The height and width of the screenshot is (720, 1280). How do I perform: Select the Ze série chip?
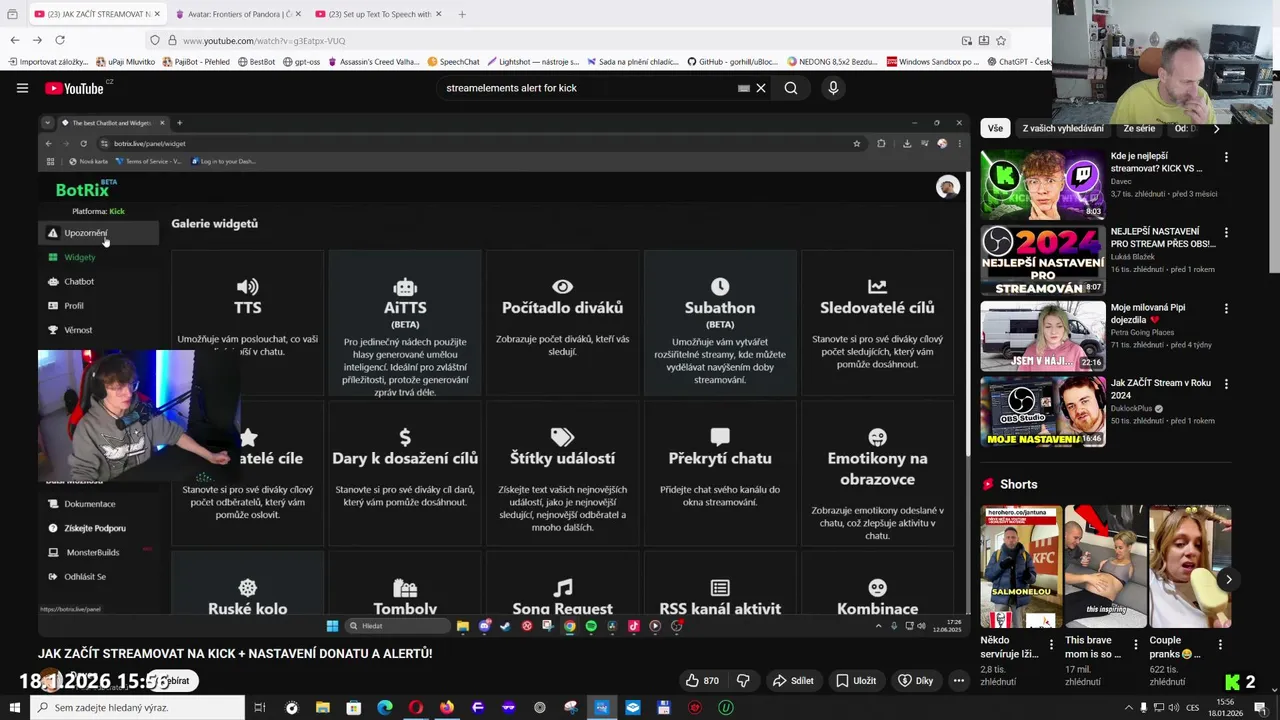(1139, 128)
